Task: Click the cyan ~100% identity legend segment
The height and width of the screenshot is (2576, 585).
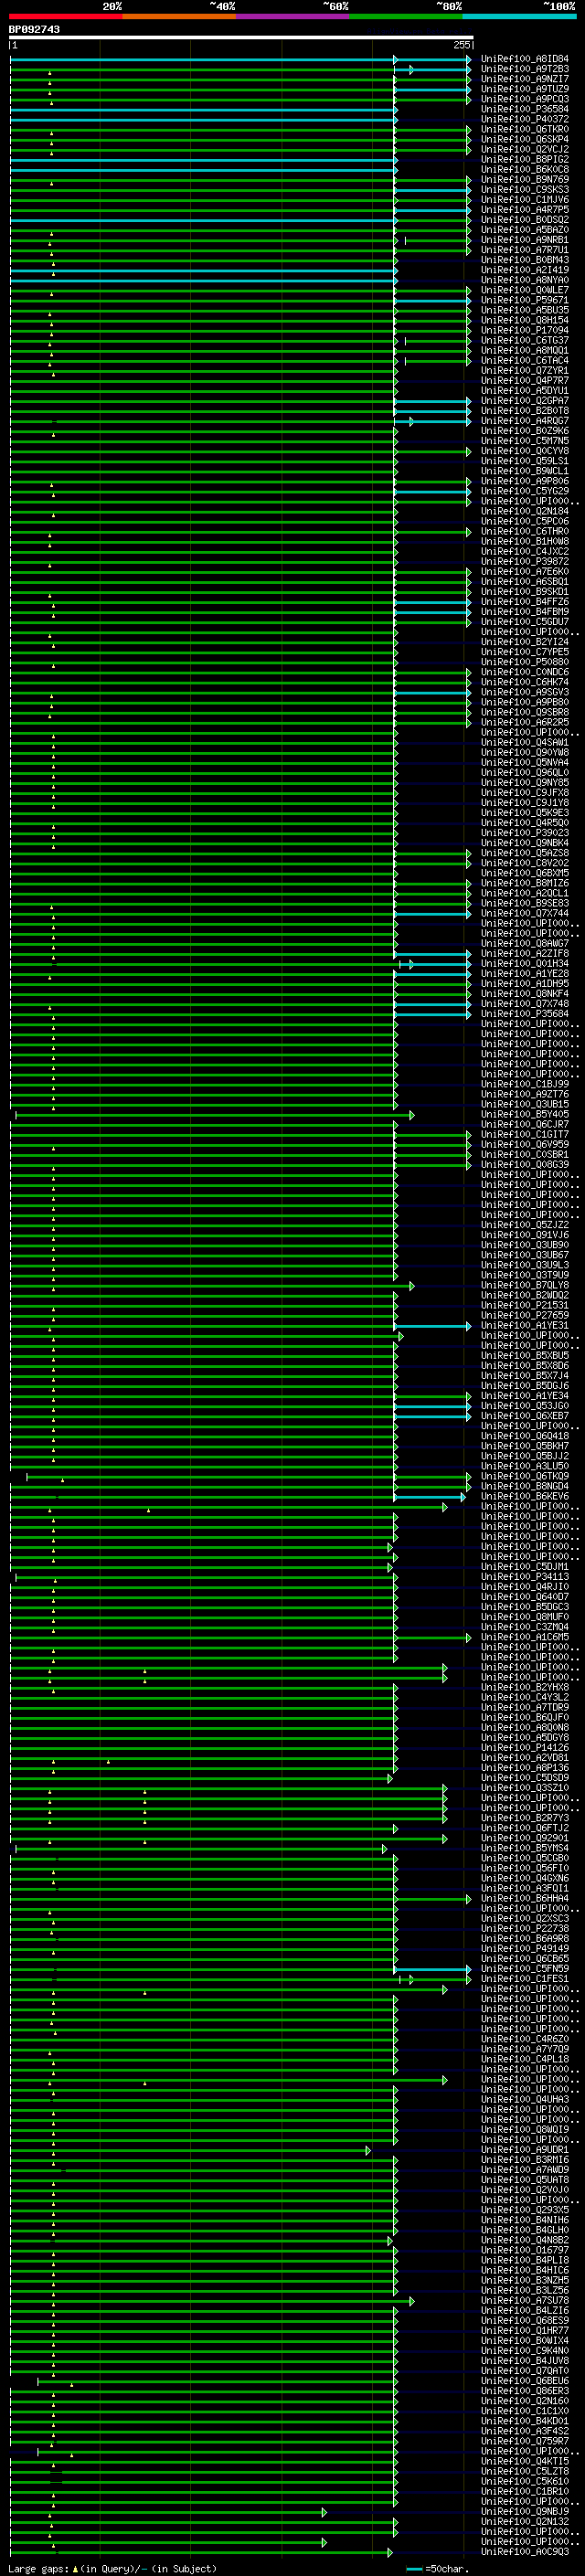Action: point(519,17)
